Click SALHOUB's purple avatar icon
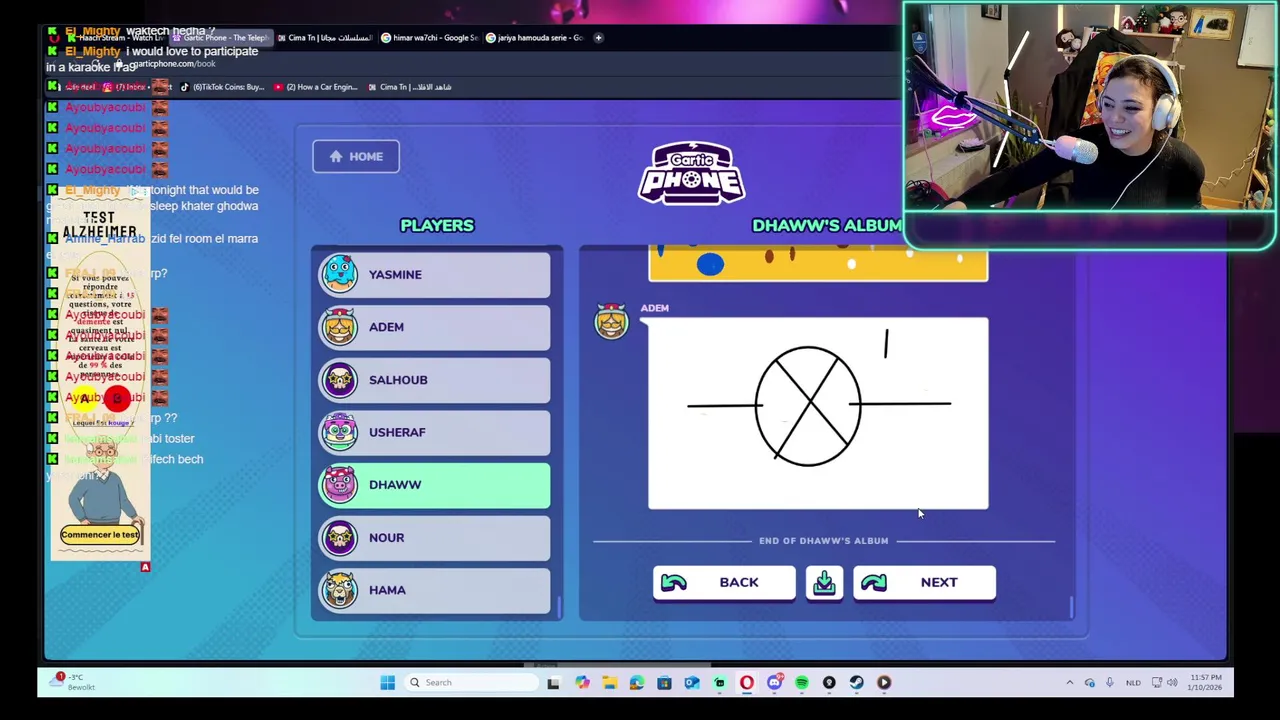 pos(339,380)
